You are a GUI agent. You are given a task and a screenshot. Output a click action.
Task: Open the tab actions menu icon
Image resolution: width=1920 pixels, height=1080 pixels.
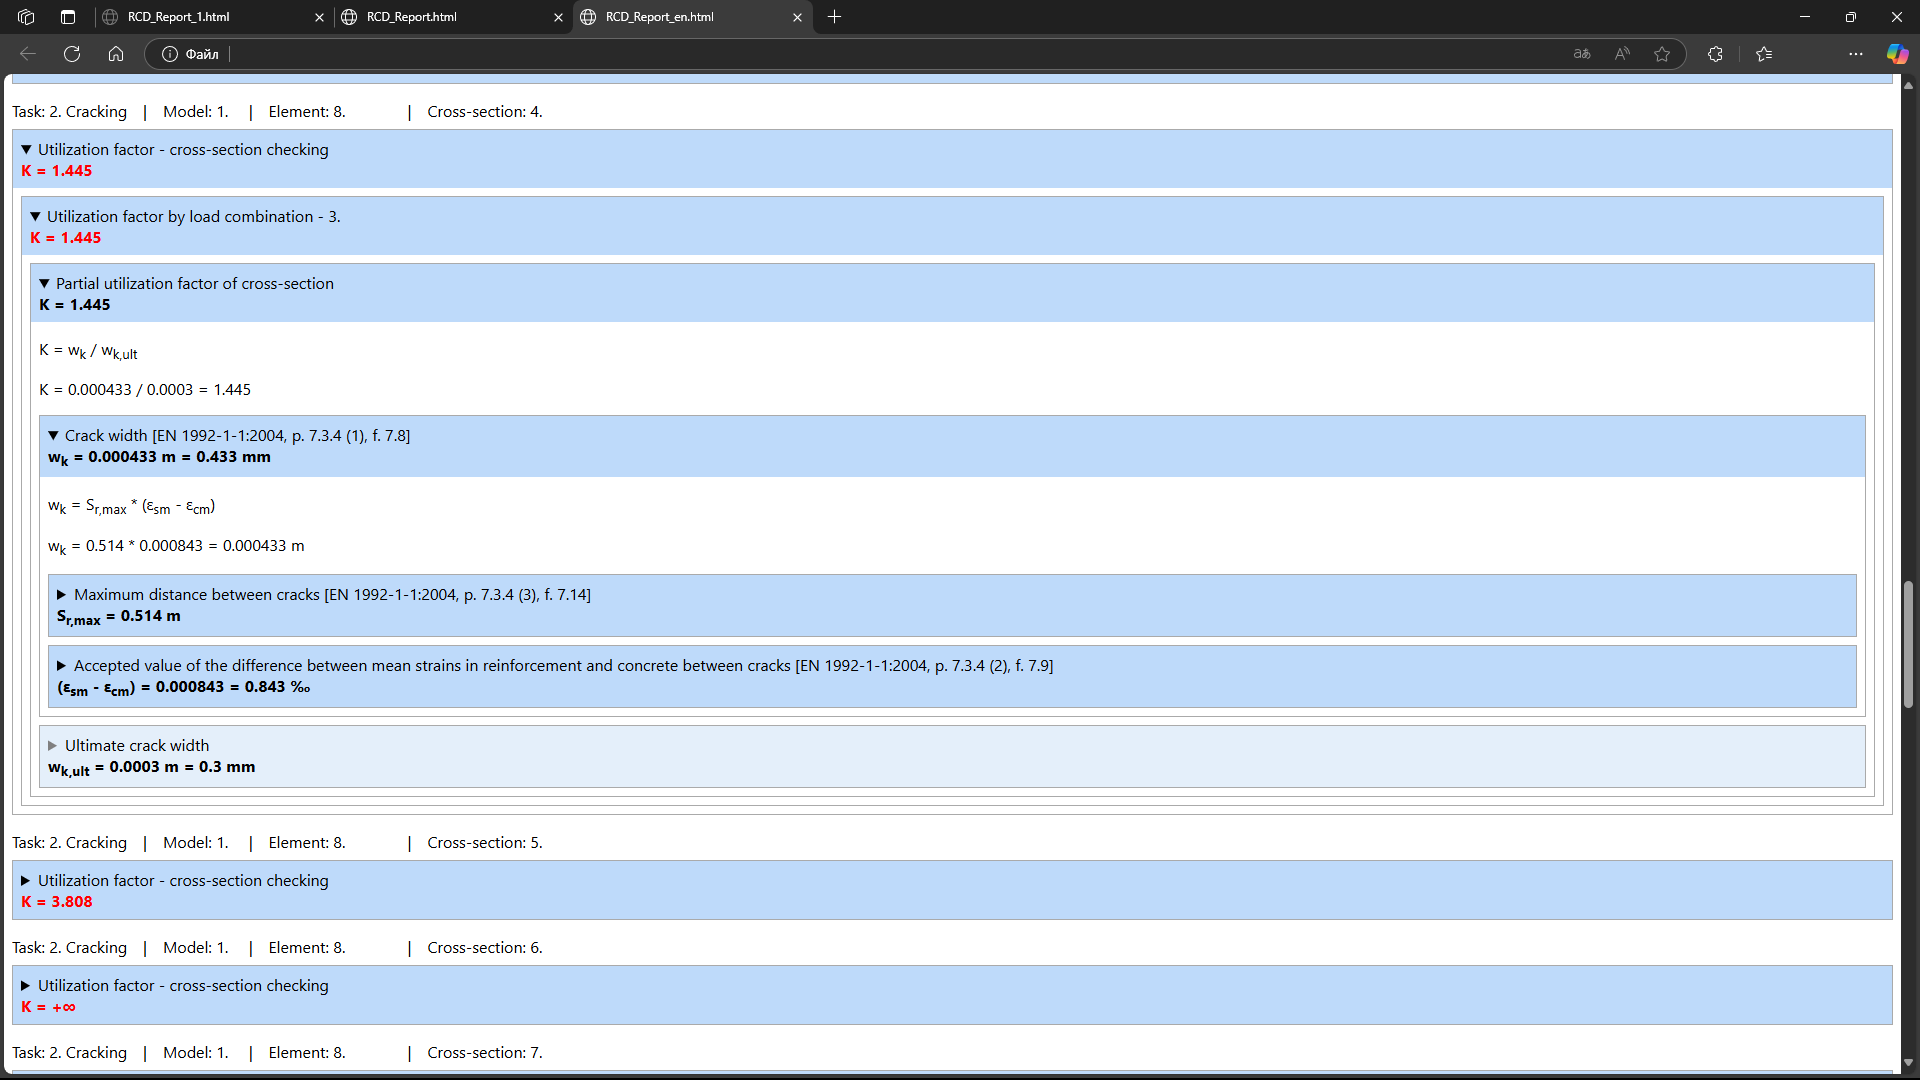[68, 17]
